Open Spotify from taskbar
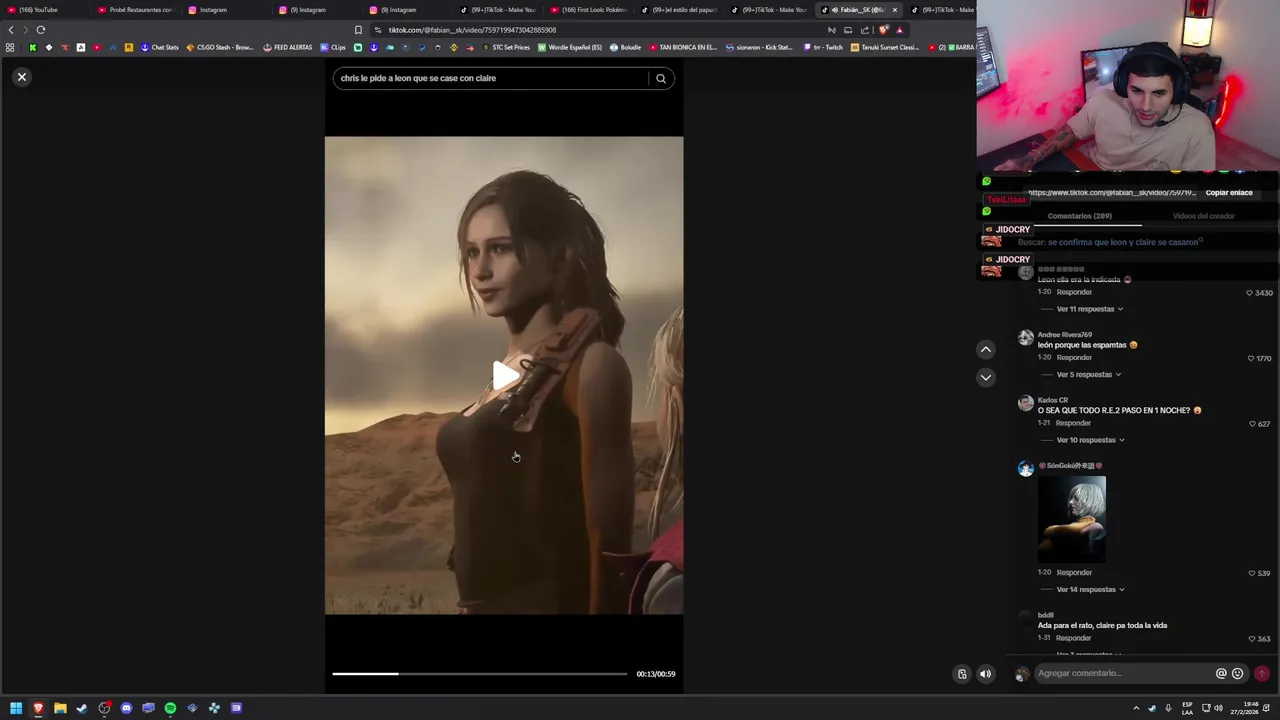This screenshot has width=1280, height=720. coord(170,708)
